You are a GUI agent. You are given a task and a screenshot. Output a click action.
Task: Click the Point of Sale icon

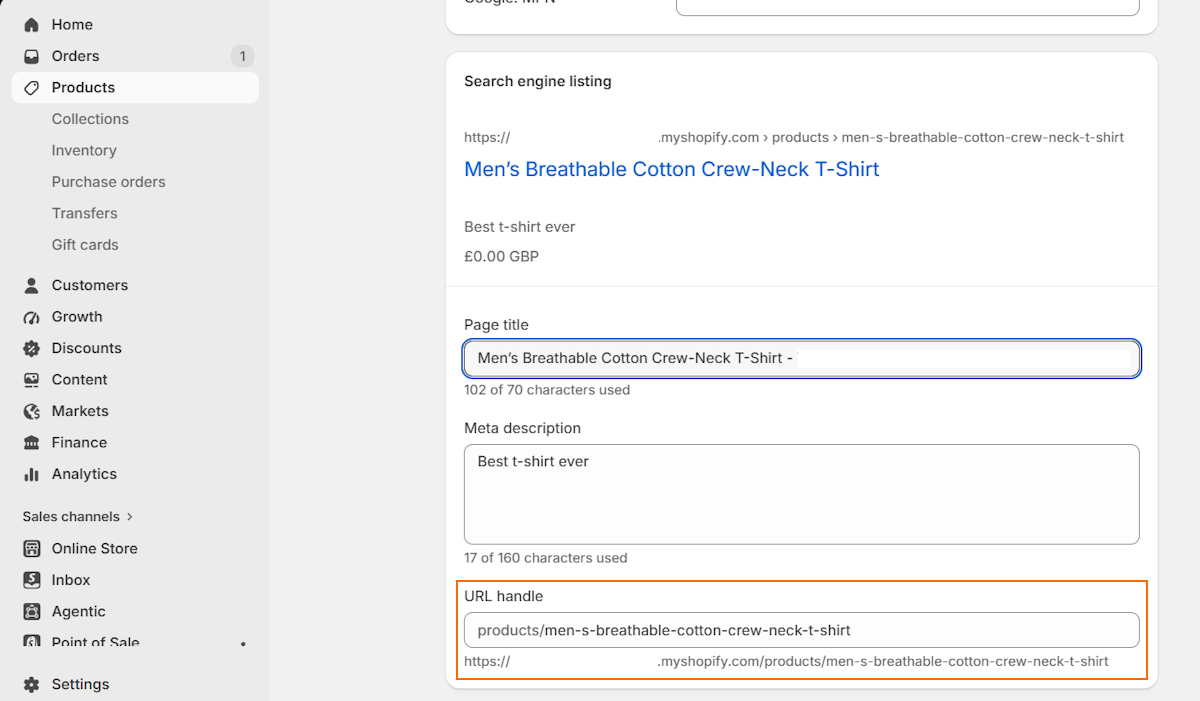point(32,642)
